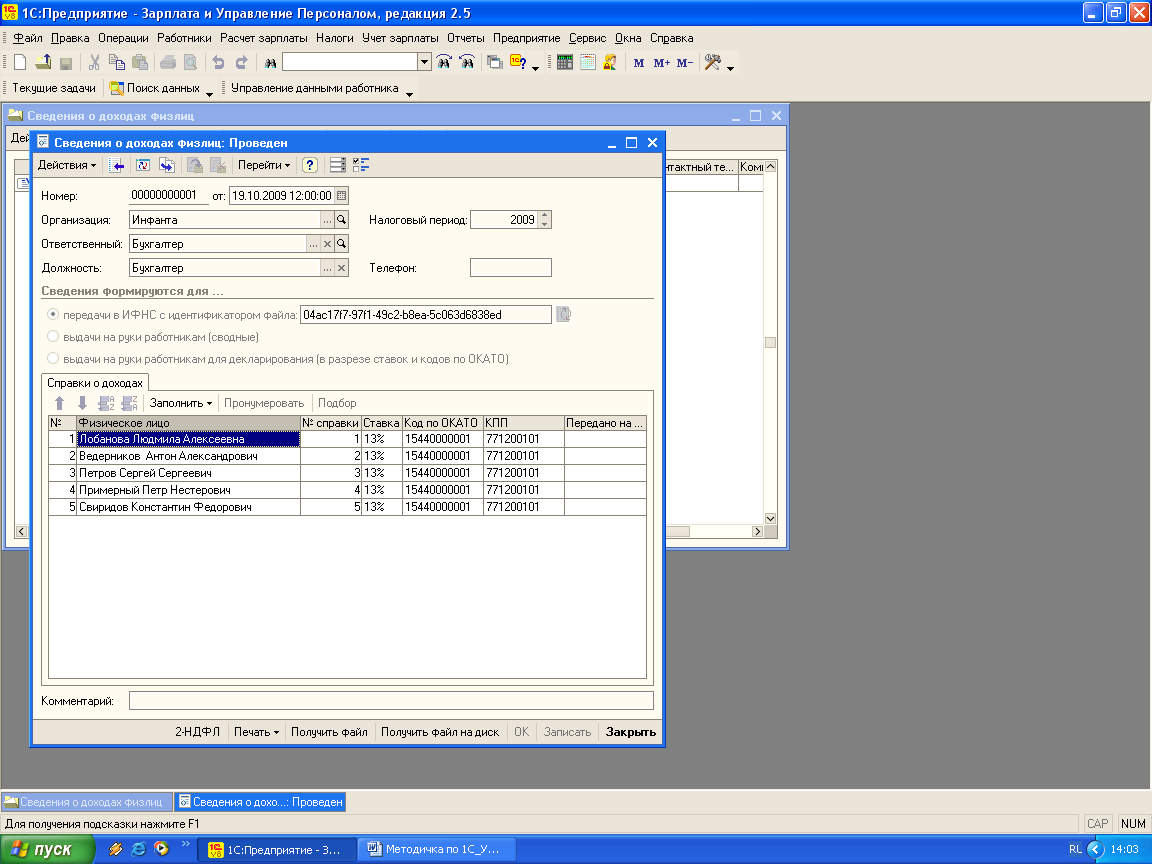1152x864 pixels.
Task: Select radio передачи в ИФНС с идентификатором файла
Action: pos(53,314)
